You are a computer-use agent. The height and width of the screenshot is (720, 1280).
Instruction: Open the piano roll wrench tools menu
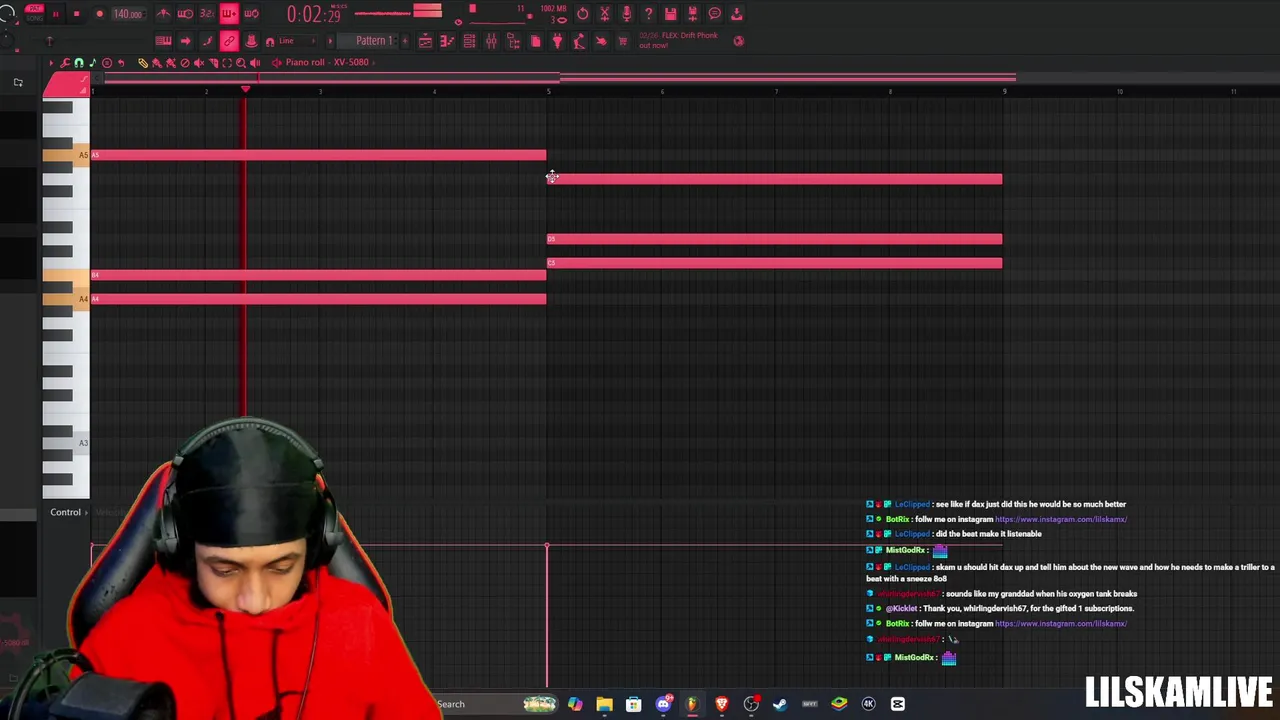point(65,62)
